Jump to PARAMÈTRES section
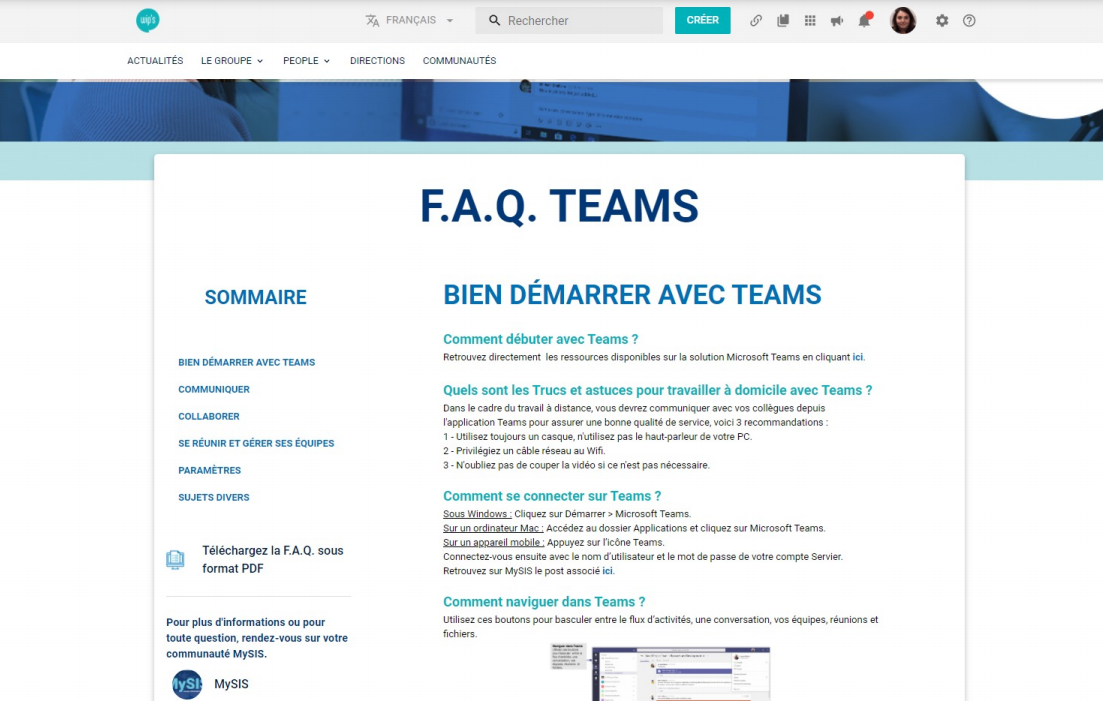 pyautogui.click(x=210, y=470)
